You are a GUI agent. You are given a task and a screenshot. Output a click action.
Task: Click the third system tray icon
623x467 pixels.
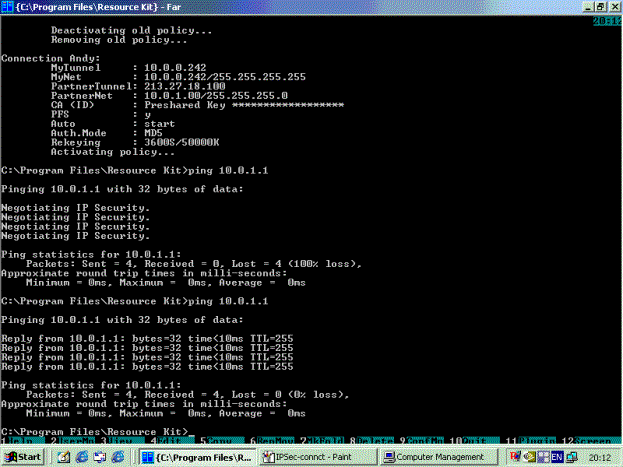pos(543,457)
